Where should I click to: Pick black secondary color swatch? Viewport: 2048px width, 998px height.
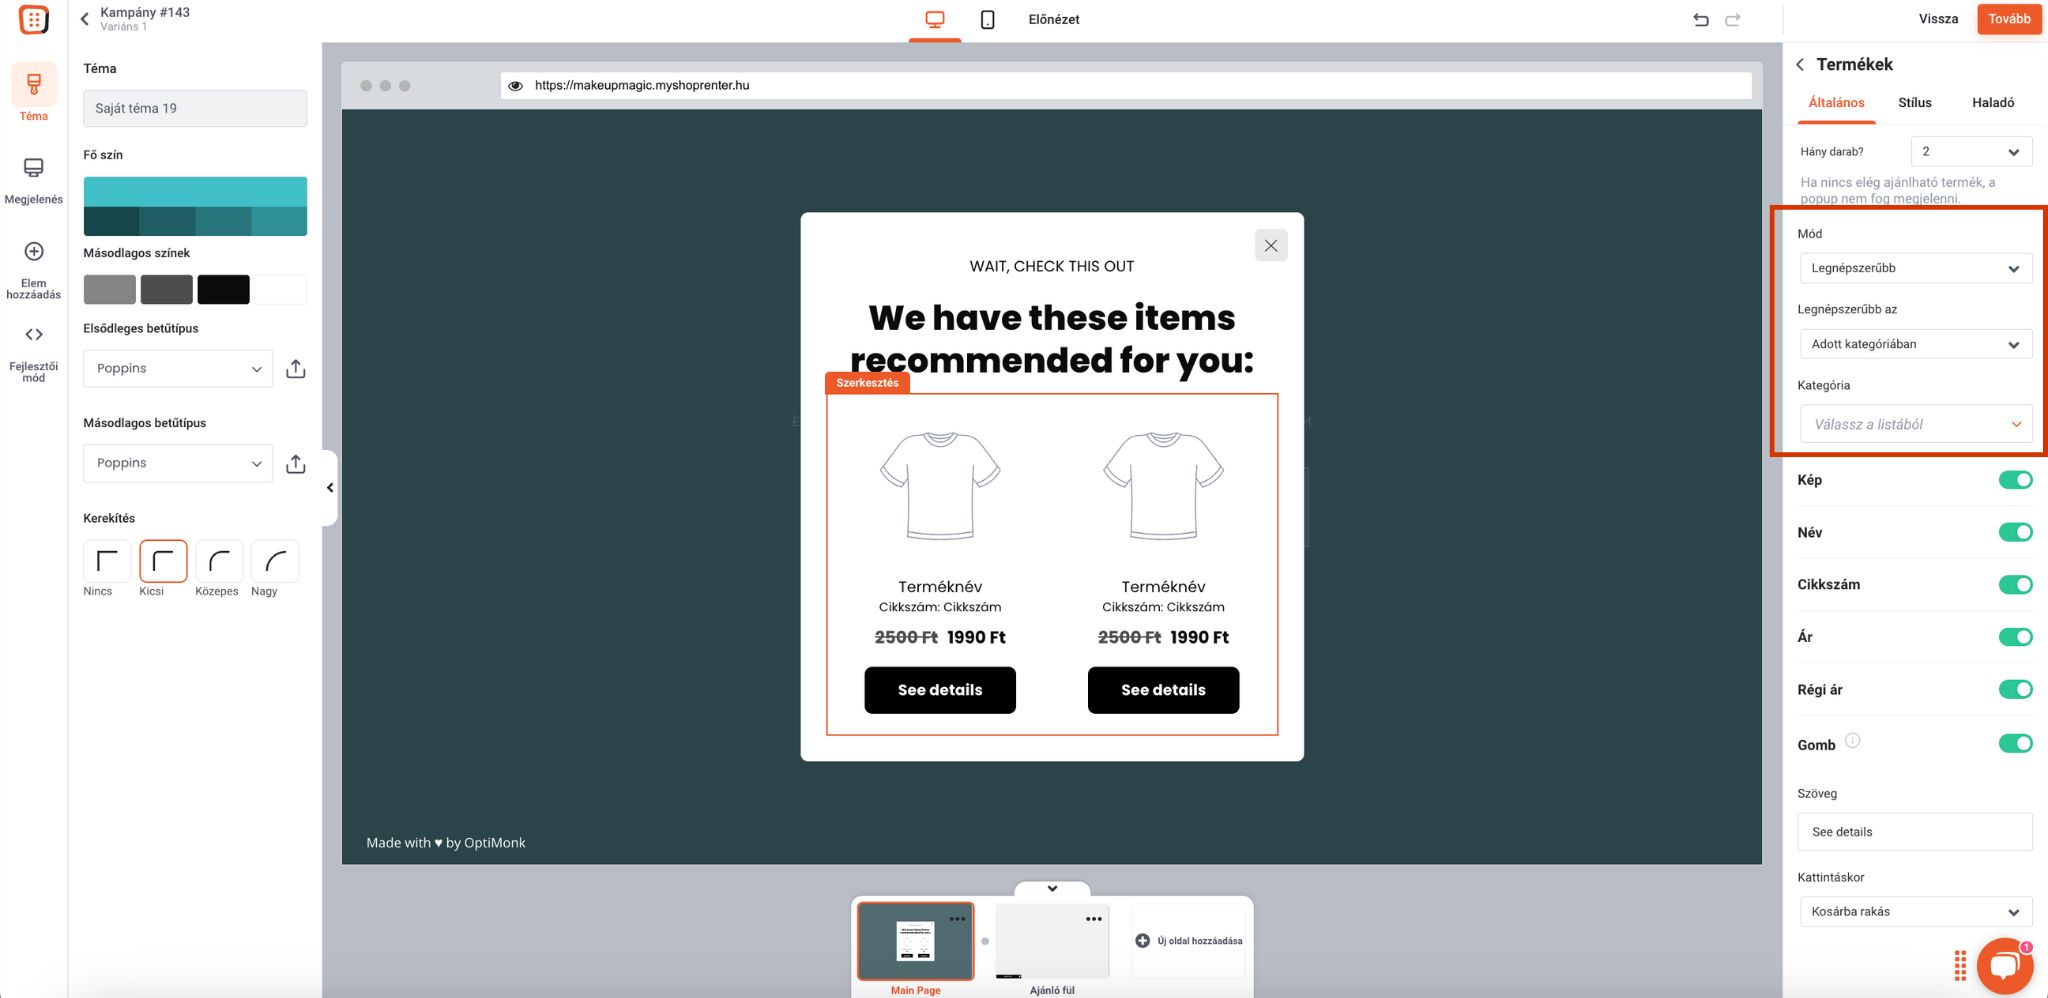click(x=223, y=289)
